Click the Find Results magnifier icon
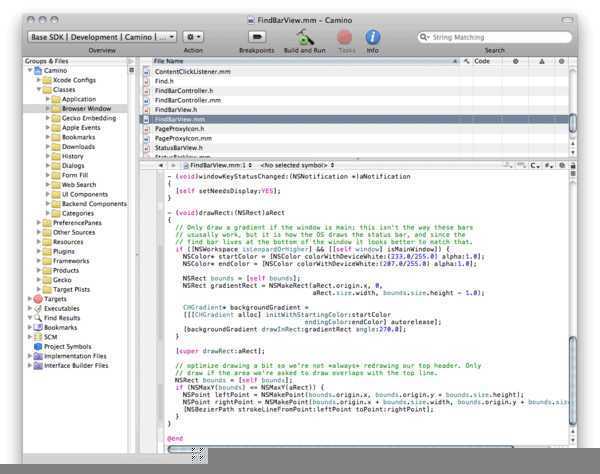The height and width of the screenshot is (474, 600). (38, 318)
